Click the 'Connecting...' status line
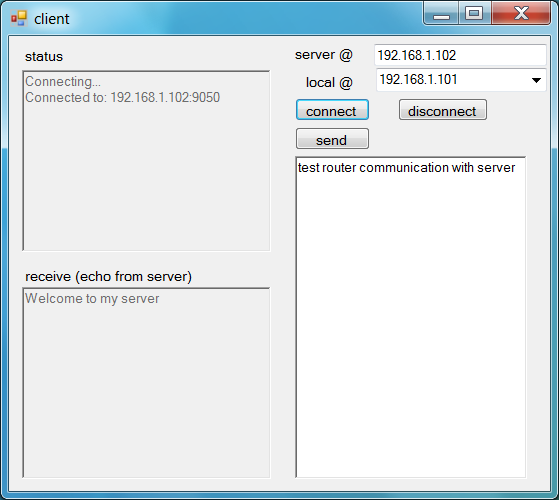This screenshot has width=559, height=500. pos(63,82)
